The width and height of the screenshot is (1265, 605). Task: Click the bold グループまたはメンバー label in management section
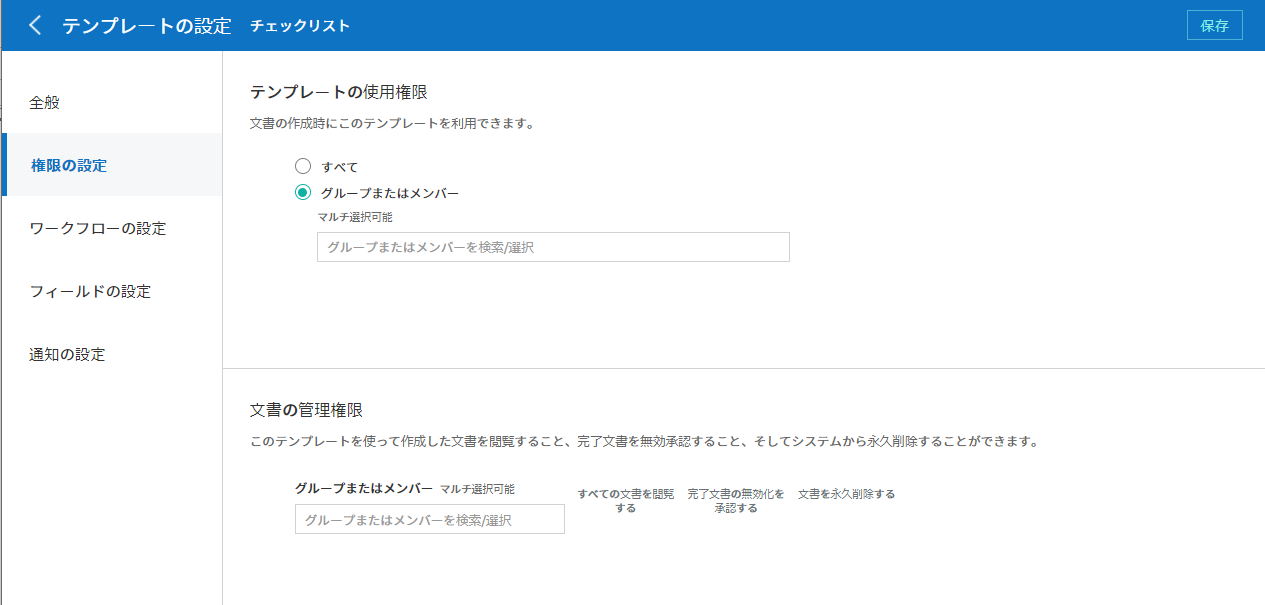pyautogui.click(x=364, y=488)
